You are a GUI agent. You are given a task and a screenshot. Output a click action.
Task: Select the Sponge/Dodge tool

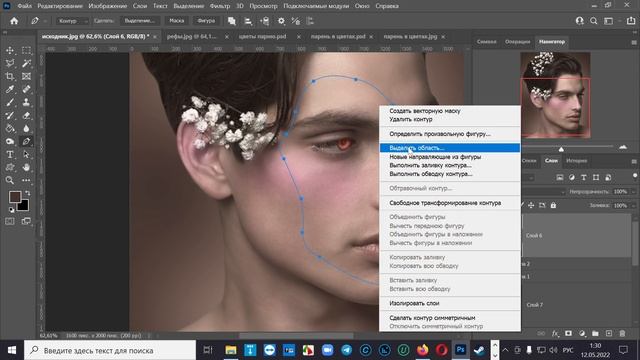tap(10, 142)
